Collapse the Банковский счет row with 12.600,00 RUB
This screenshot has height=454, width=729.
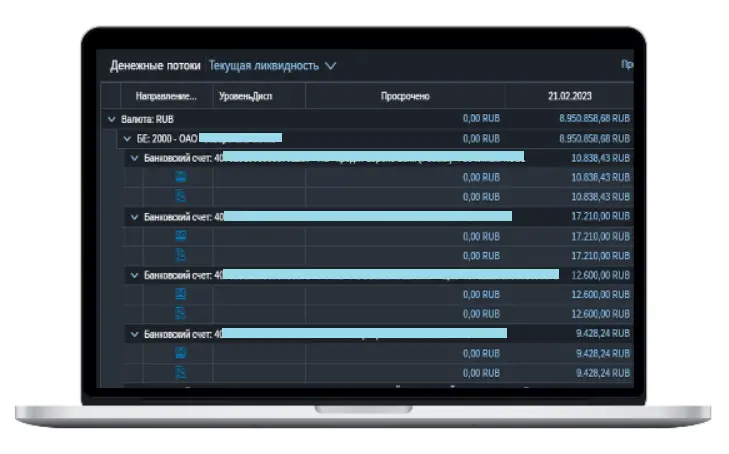[135, 274]
